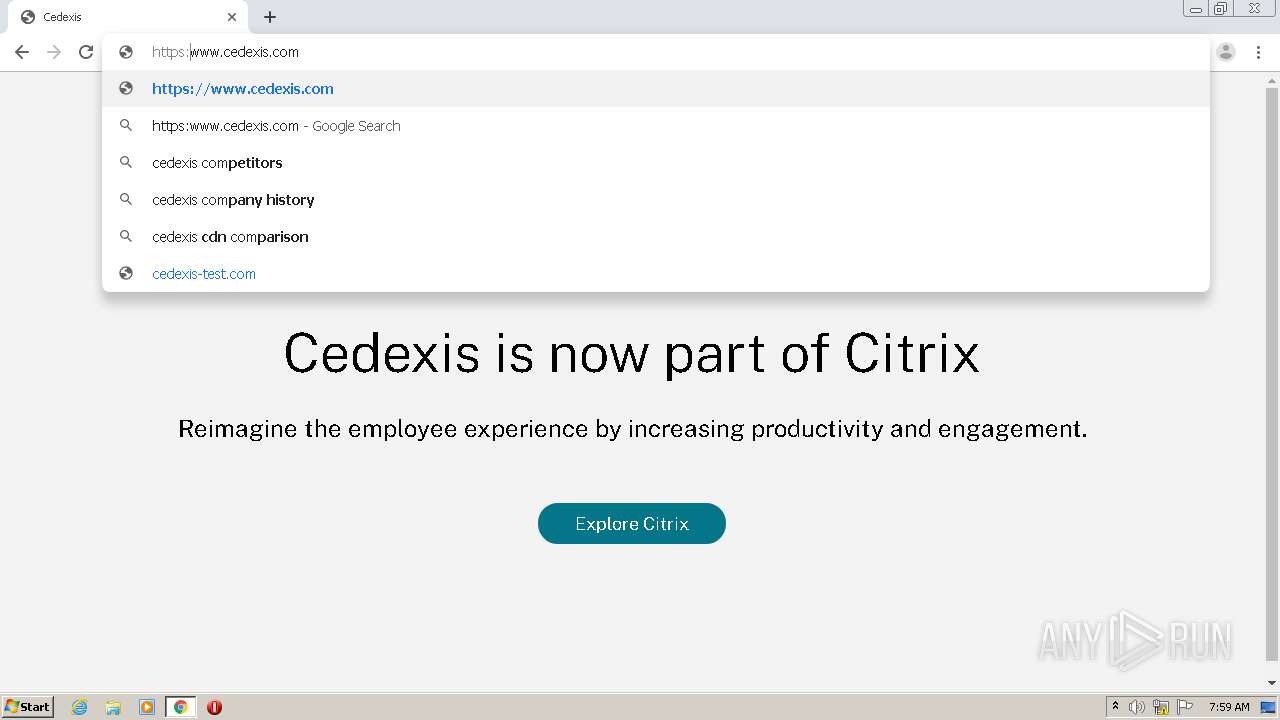Open a new tab with plus button

click(270, 17)
